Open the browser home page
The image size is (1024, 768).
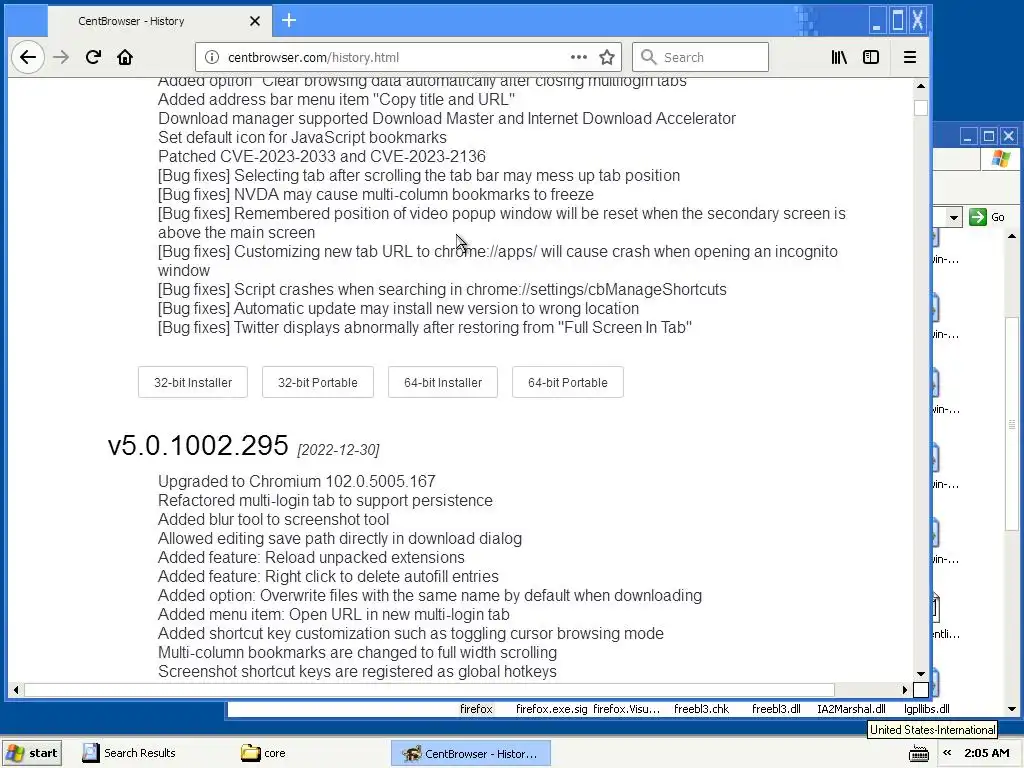tap(125, 57)
